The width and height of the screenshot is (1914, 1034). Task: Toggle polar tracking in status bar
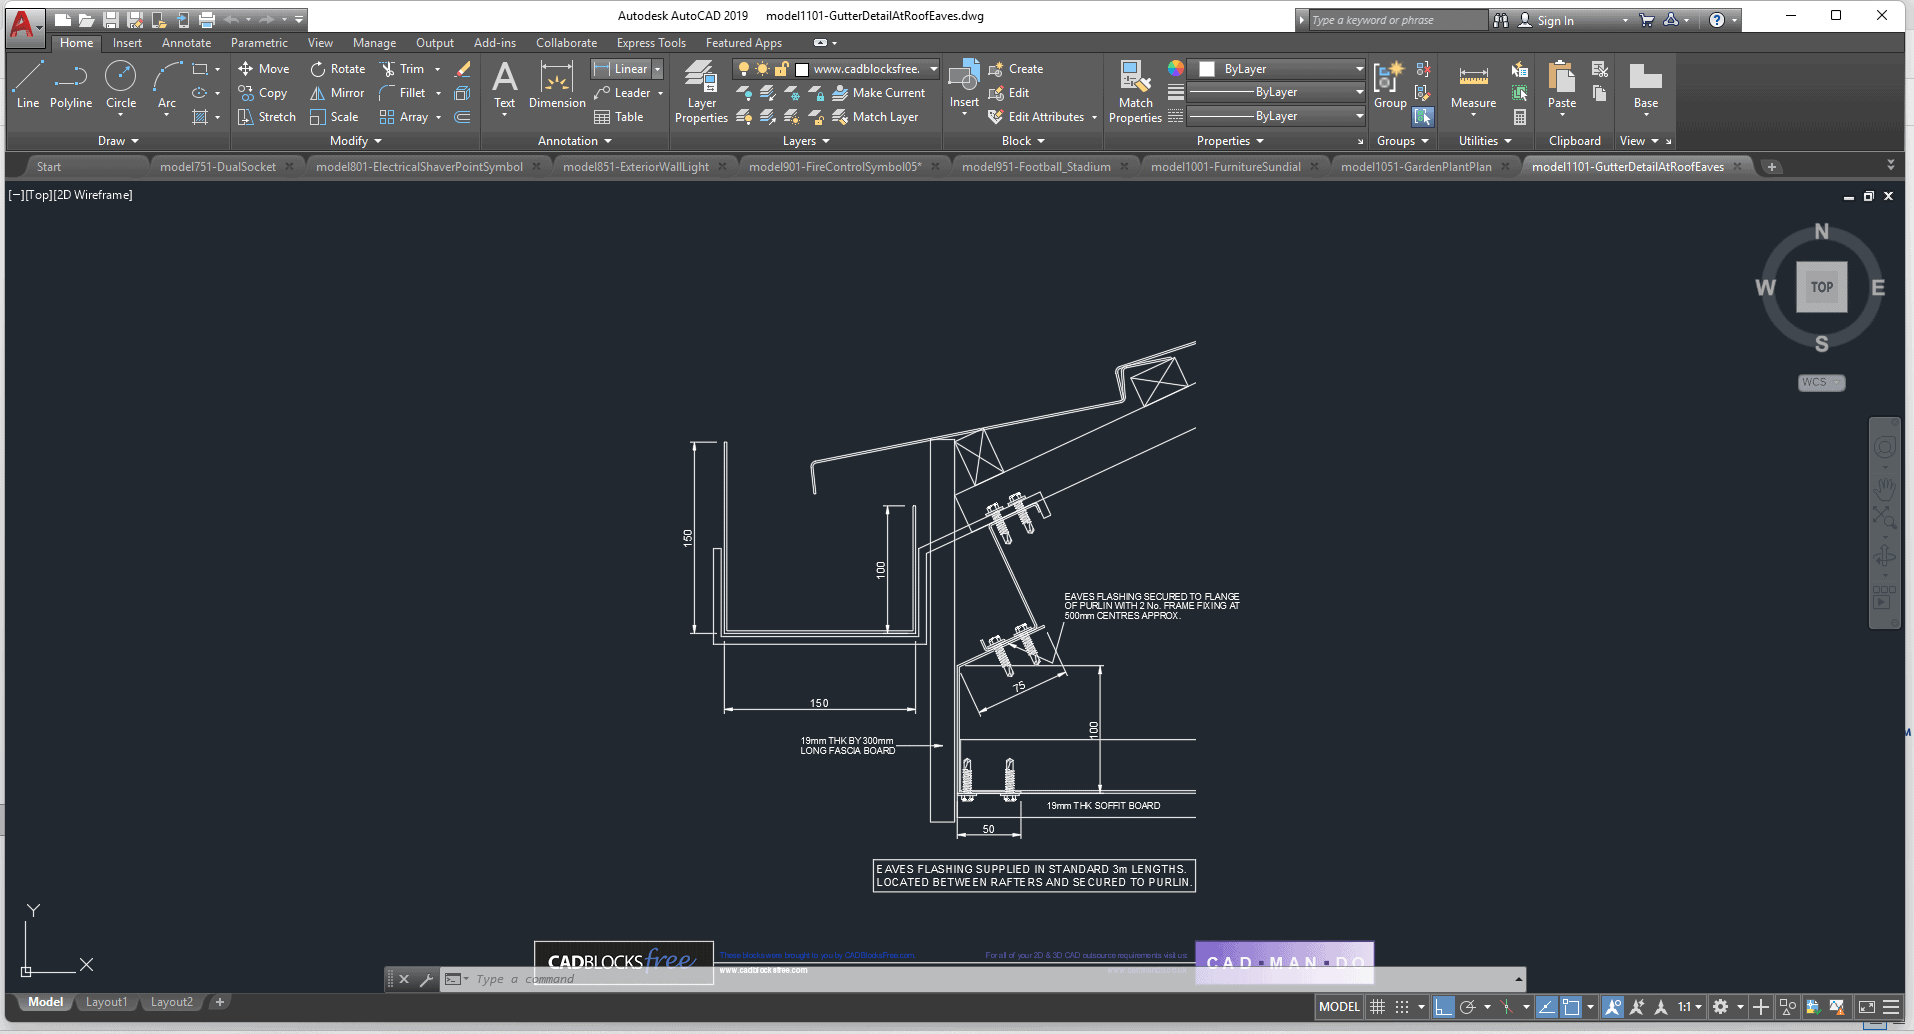pyautogui.click(x=1467, y=1007)
